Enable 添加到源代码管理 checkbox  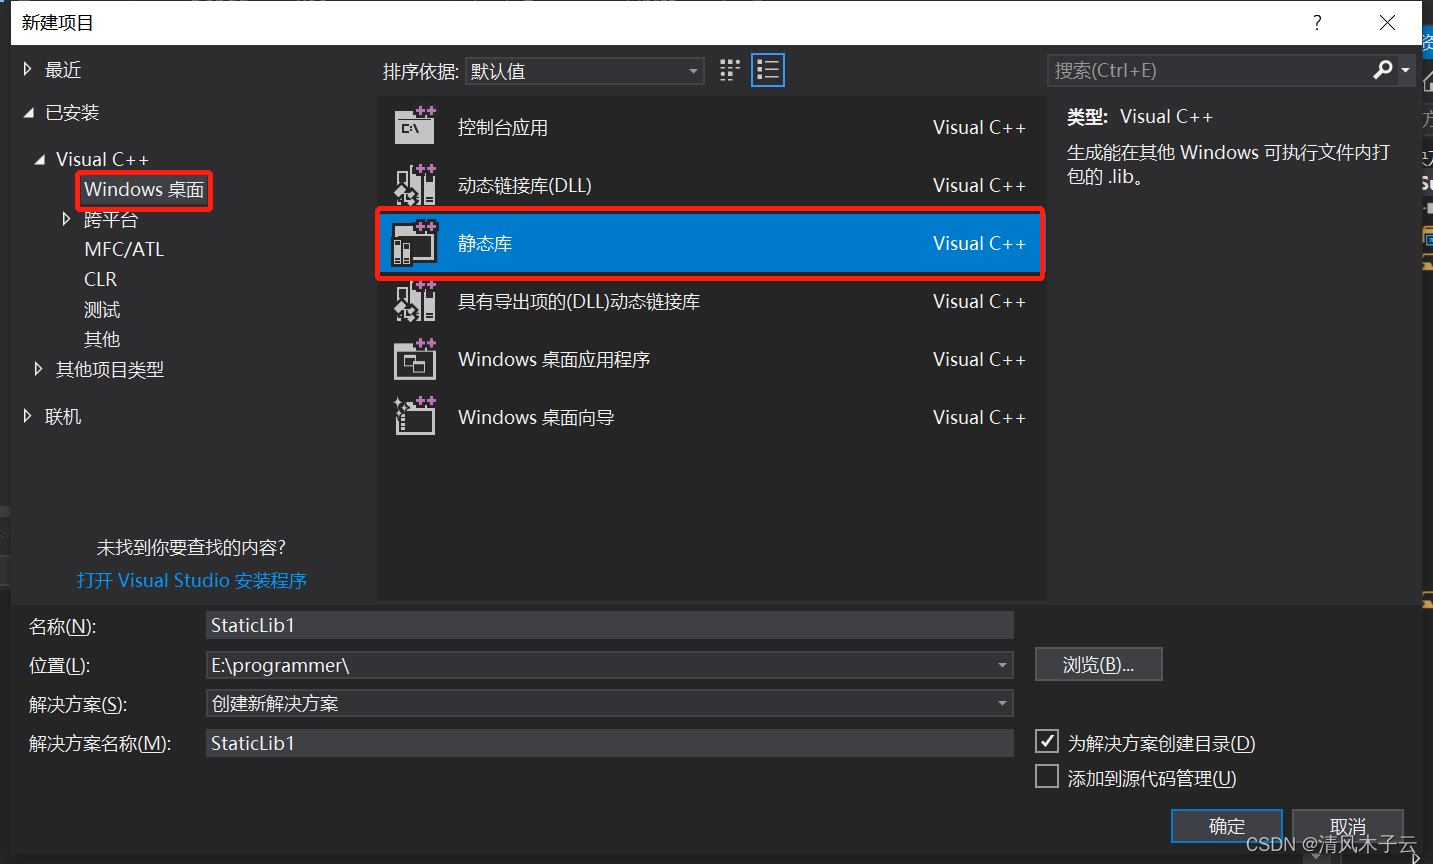1047,776
